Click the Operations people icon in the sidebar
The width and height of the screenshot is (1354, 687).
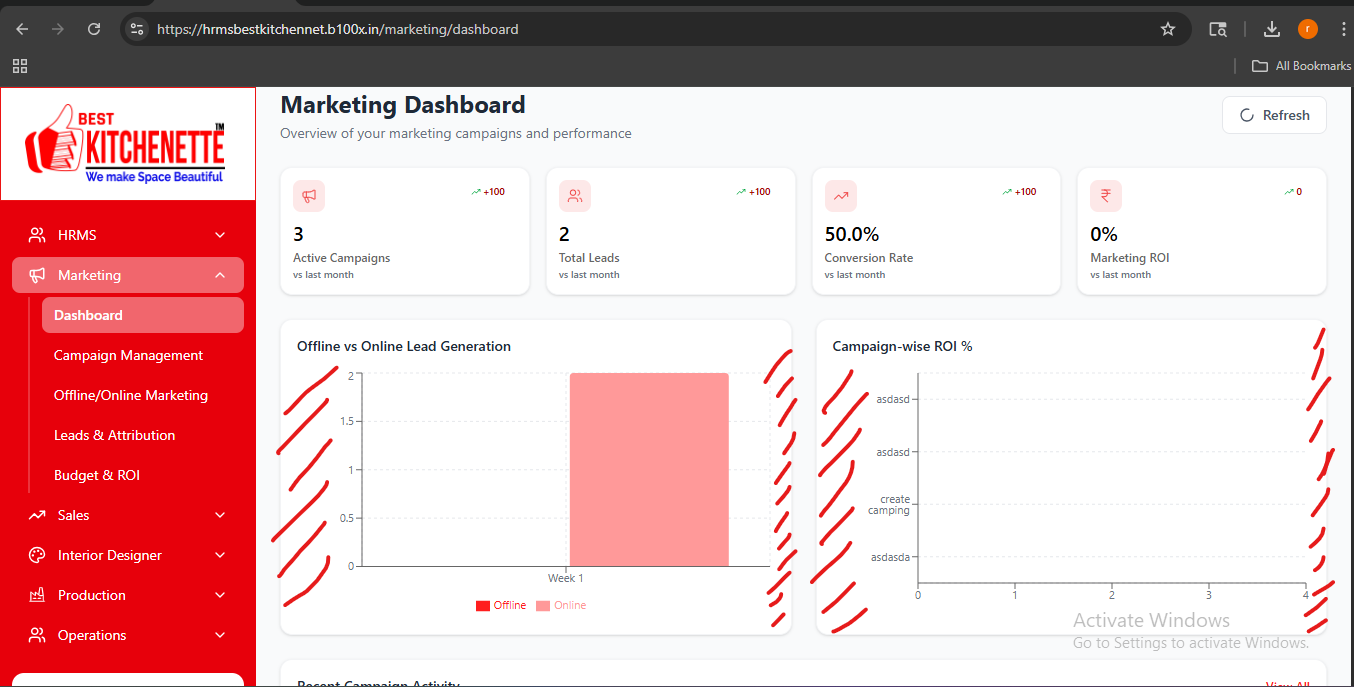37,635
